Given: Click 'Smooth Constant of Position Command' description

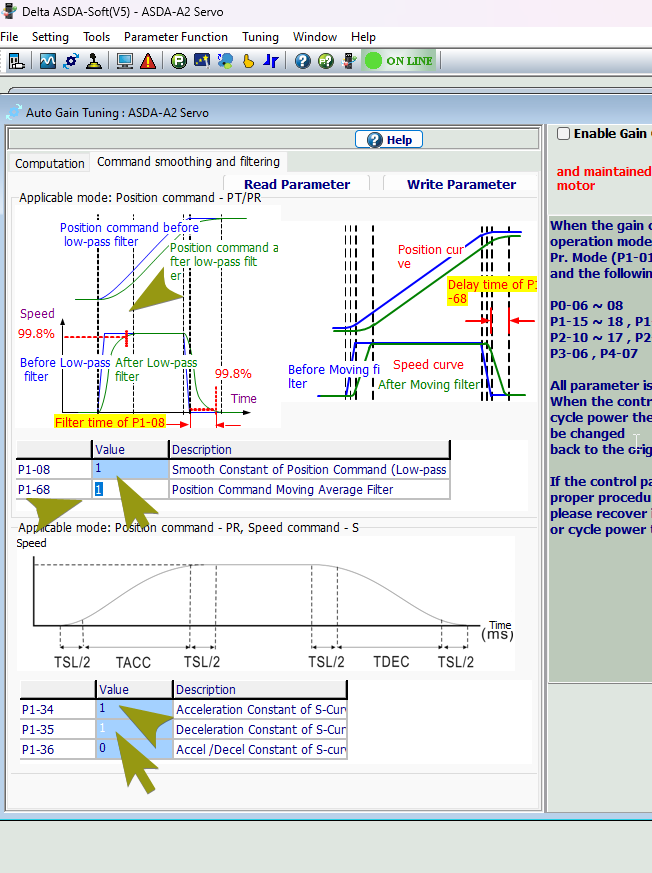Looking at the screenshot, I should pyautogui.click(x=309, y=469).
